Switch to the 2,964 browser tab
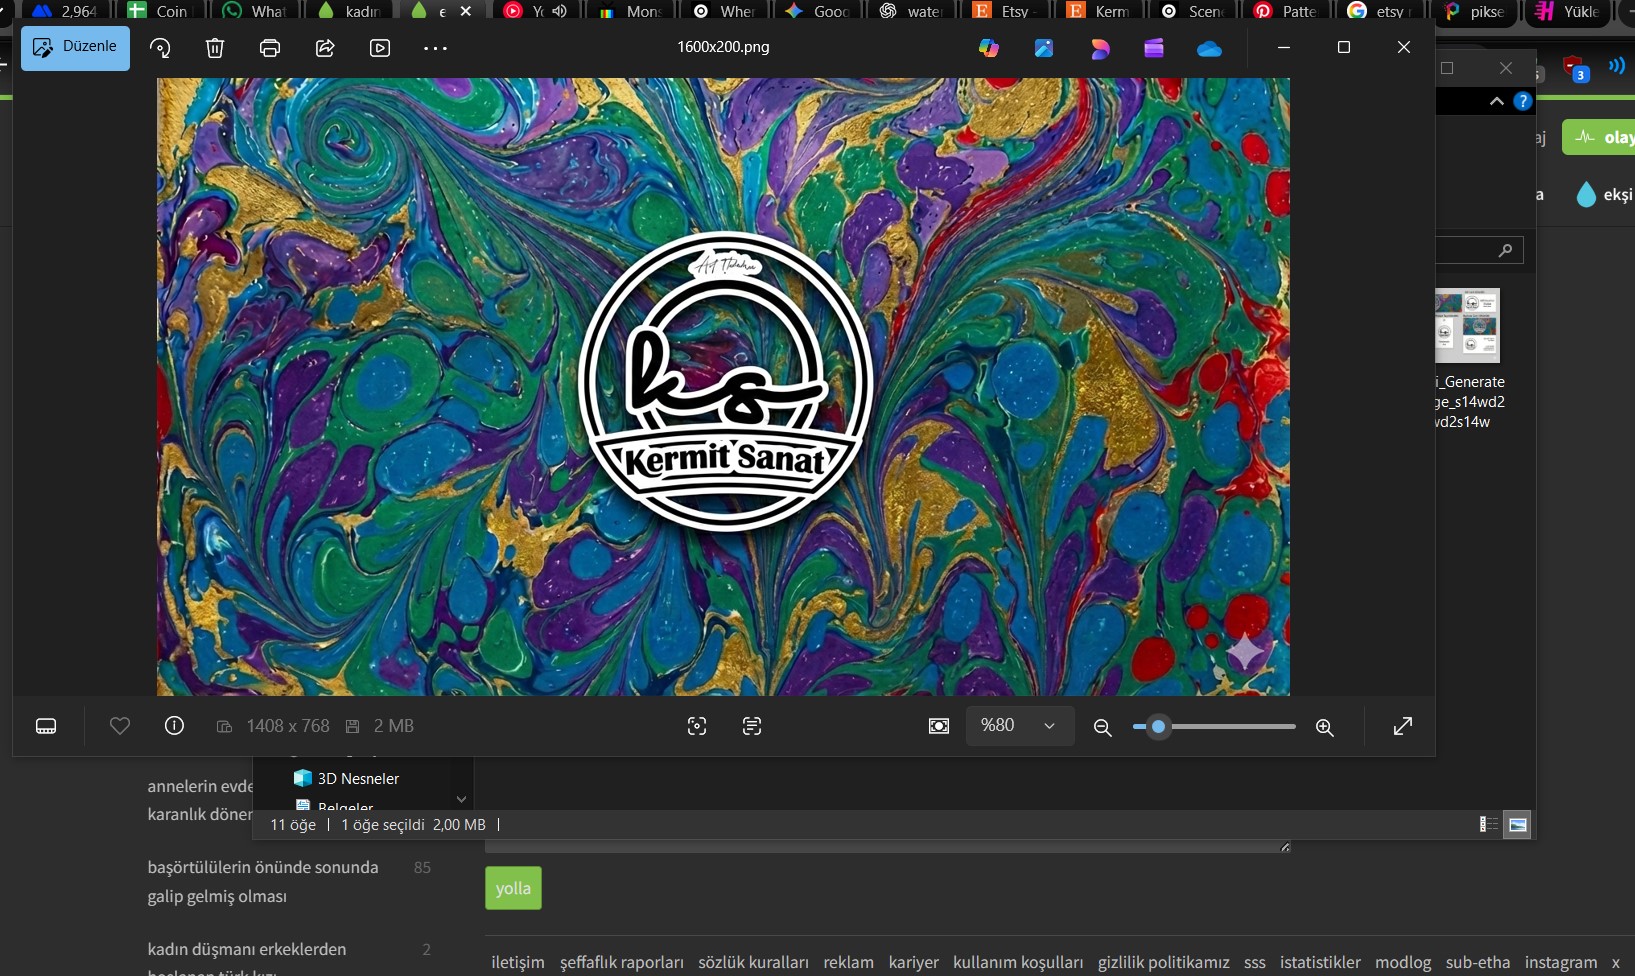Screen dimensions: 1635x976 click(65, 11)
